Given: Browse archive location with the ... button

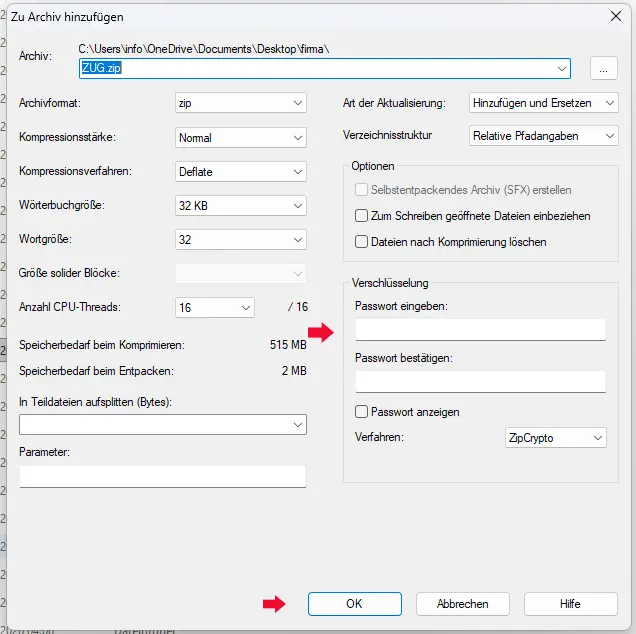Looking at the screenshot, I should tap(604, 68).
